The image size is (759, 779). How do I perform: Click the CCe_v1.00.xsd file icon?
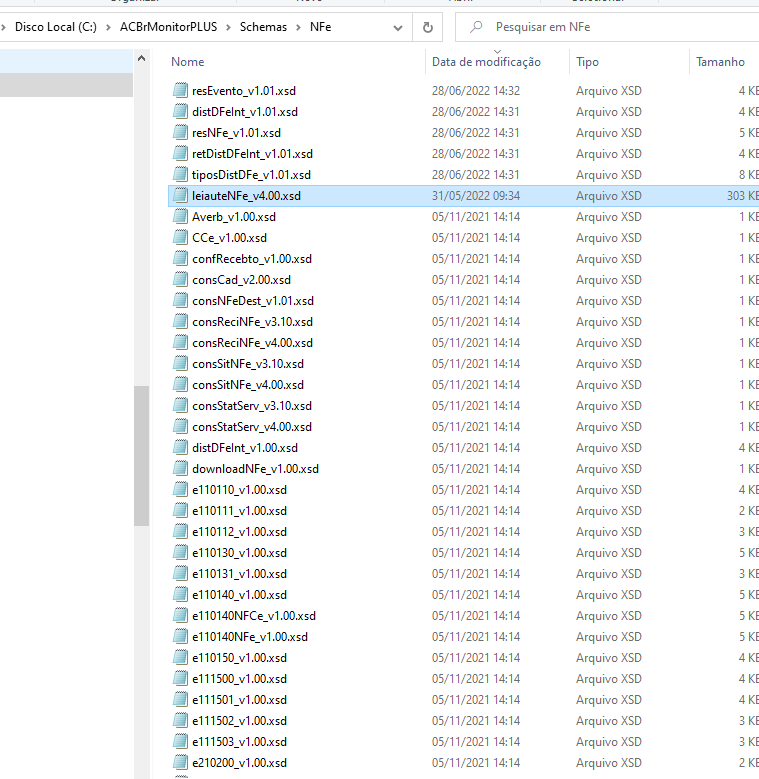tap(180, 237)
